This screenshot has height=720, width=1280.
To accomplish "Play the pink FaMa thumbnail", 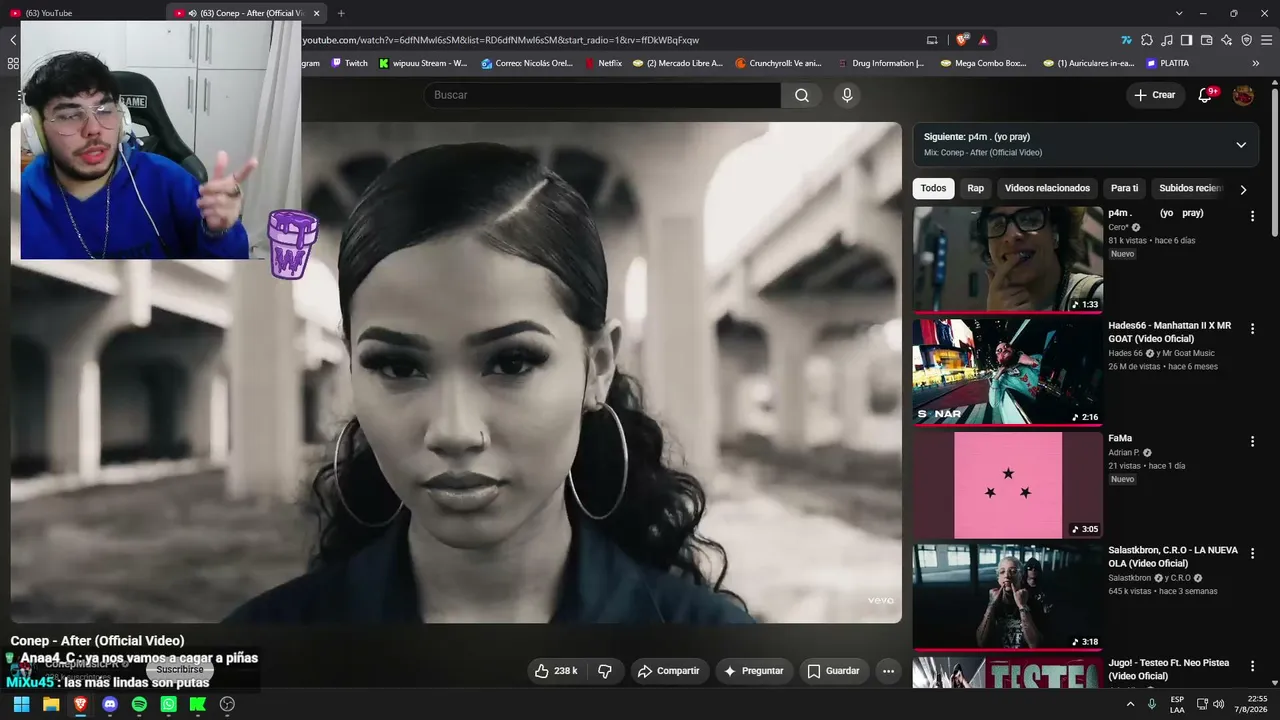I will point(1008,485).
